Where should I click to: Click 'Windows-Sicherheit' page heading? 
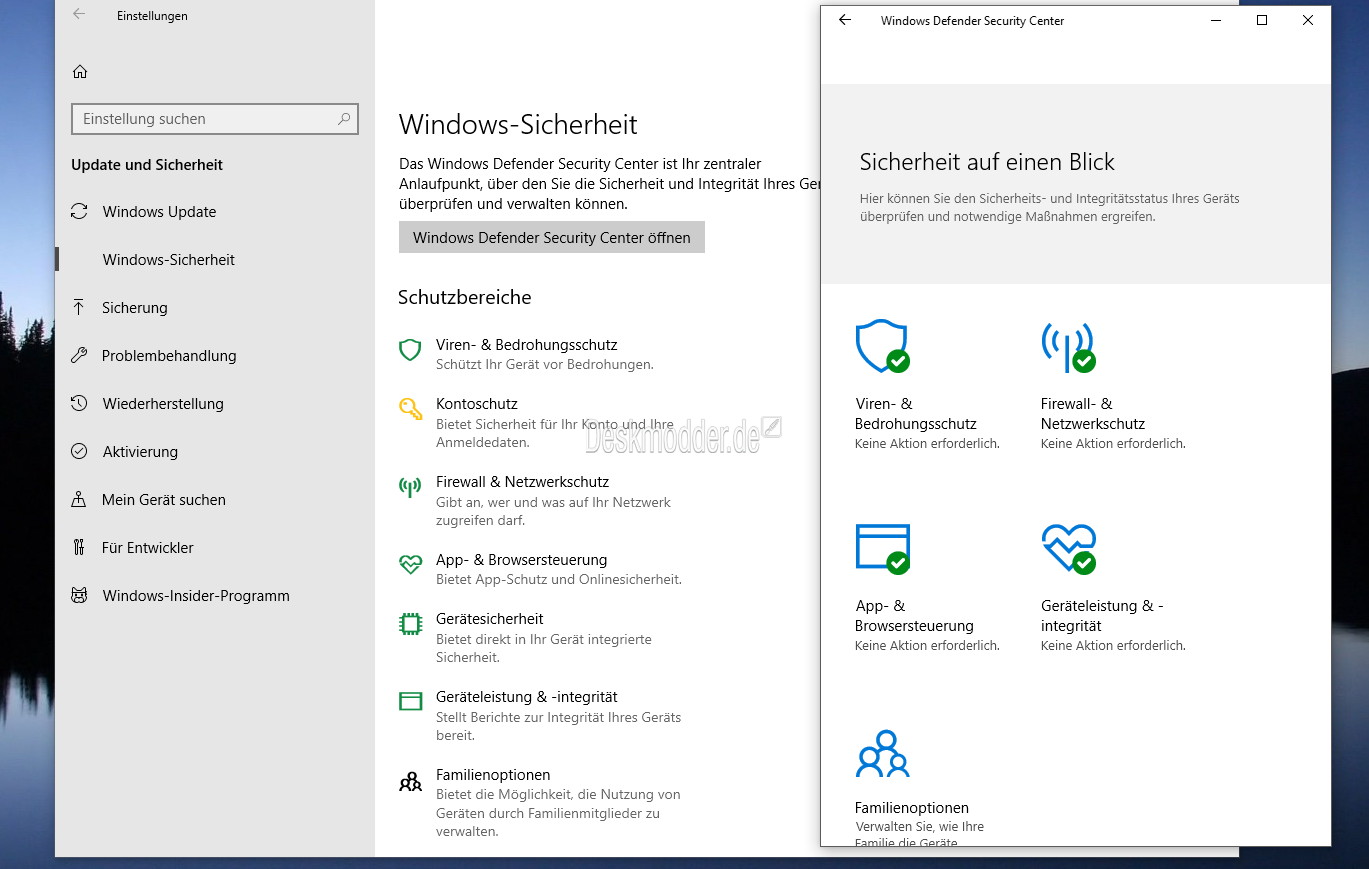(x=518, y=125)
